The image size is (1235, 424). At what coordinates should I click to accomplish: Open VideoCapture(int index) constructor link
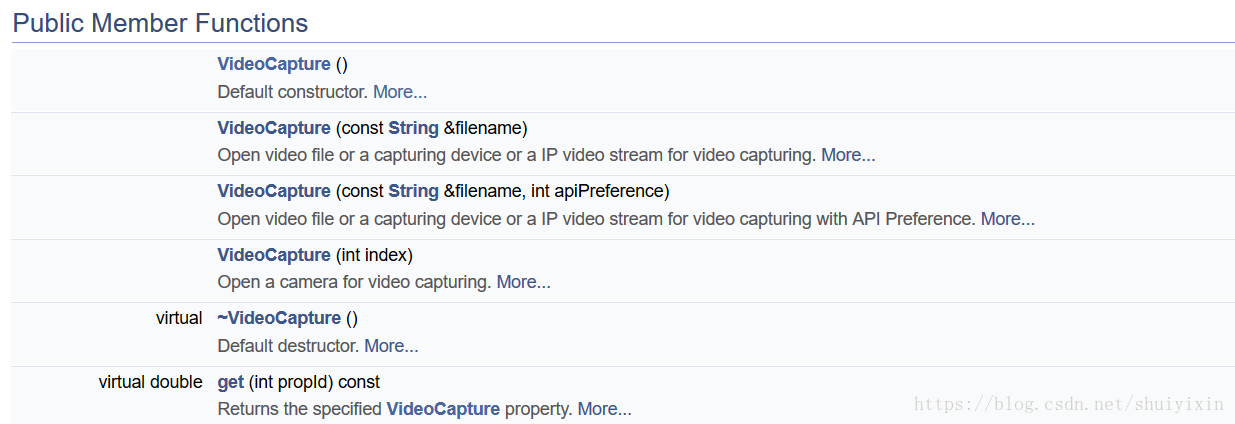[x=273, y=255]
